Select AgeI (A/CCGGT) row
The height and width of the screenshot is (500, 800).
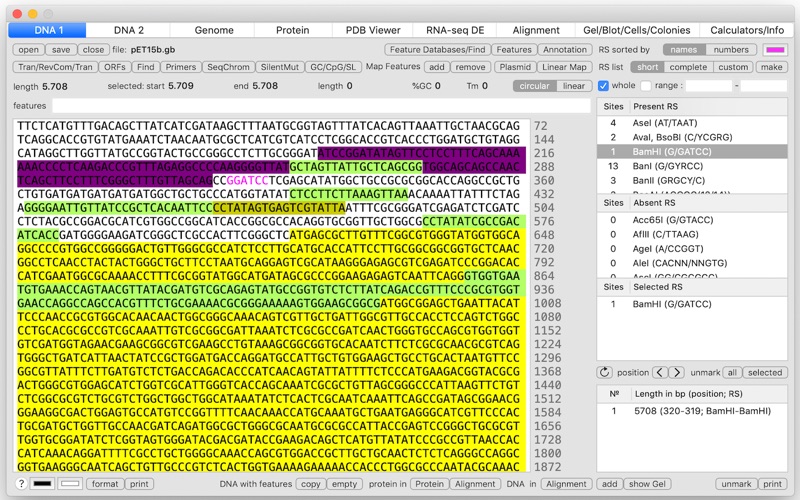(x=692, y=248)
